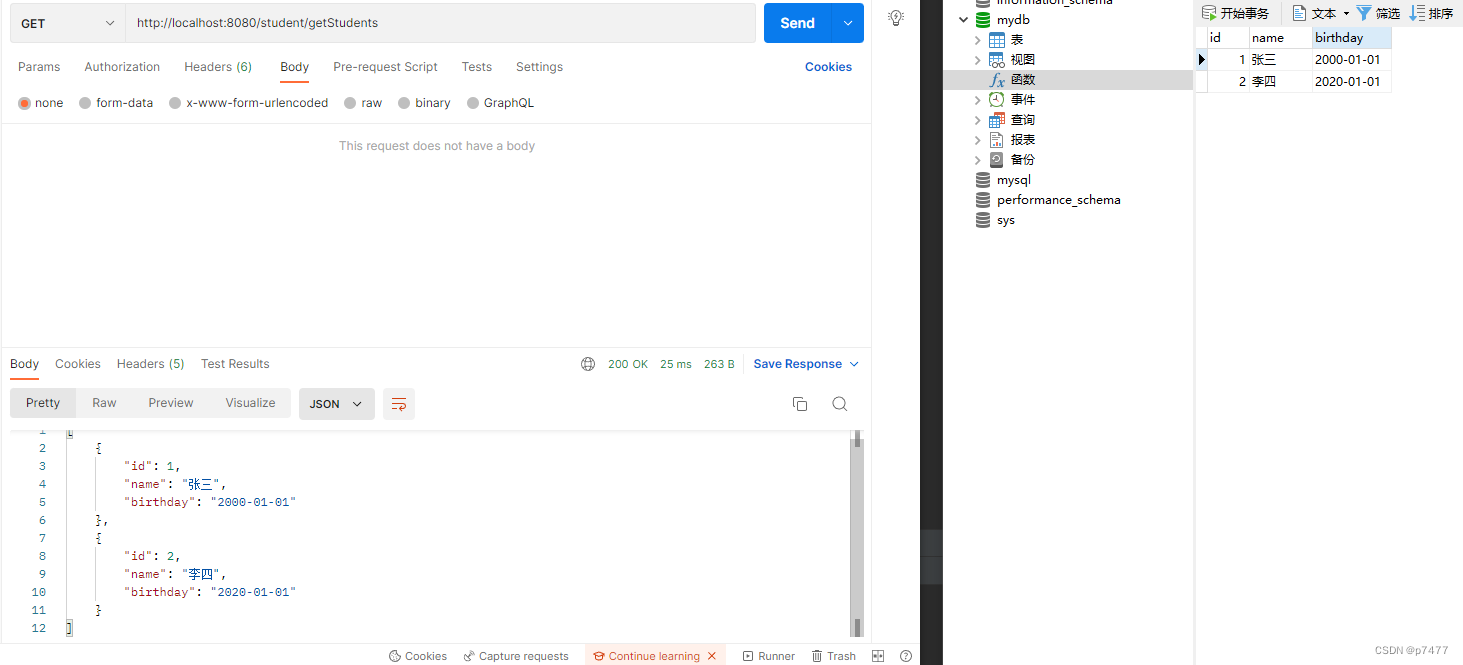Open the 文本 dropdown arrow
This screenshot has width=1463, height=665.
[1346, 13]
